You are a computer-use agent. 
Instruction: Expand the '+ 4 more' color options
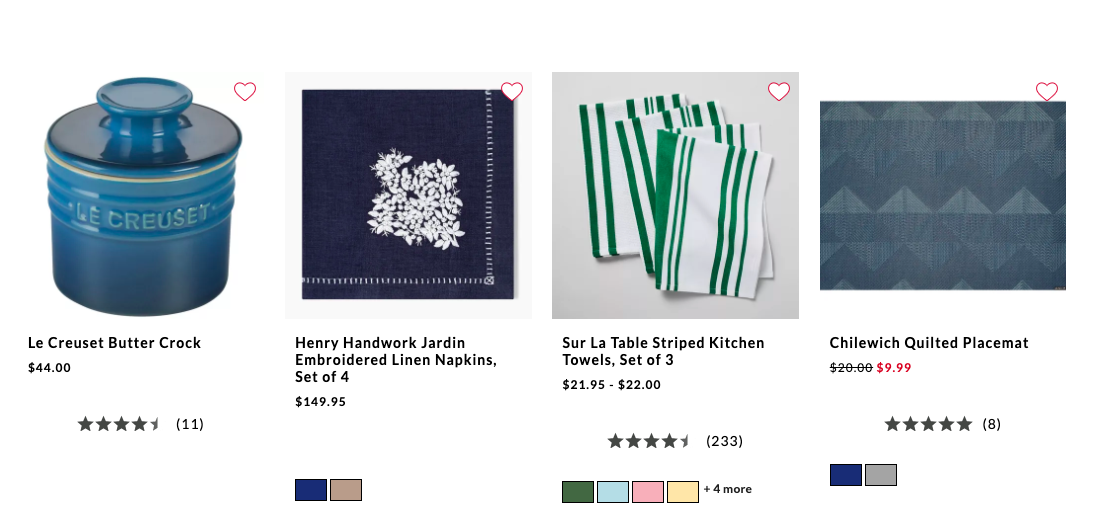pos(728,490)
